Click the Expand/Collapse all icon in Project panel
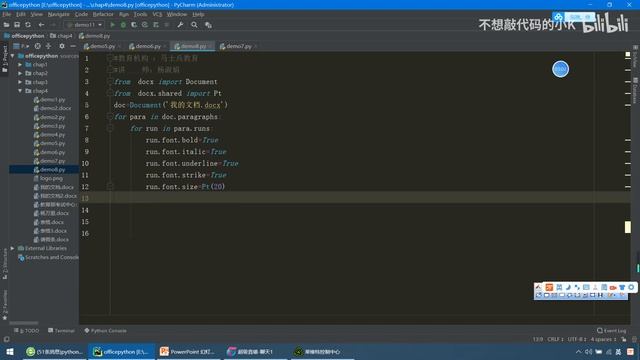The height and width of the screenshot is (360, 640). click(x=49, y=47)
